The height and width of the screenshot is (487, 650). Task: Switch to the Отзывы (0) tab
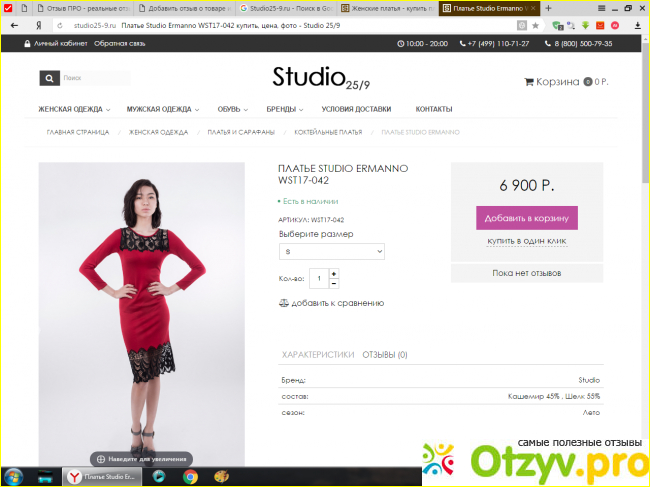385,354
